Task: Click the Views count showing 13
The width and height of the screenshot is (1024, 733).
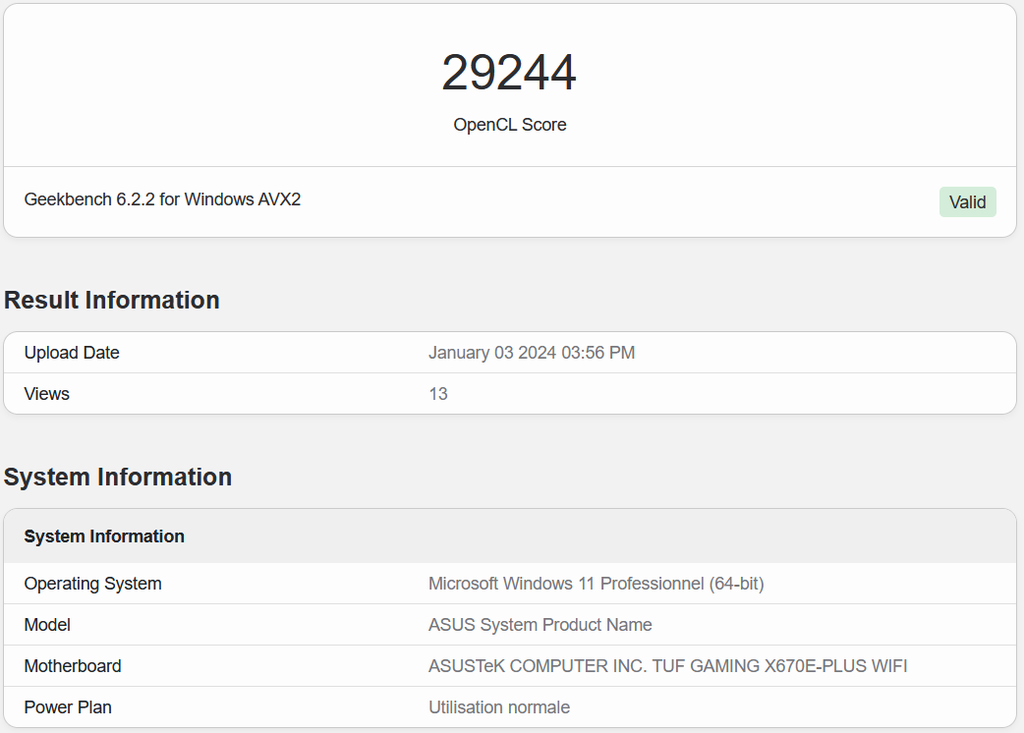Action: [x=437, y=393]
